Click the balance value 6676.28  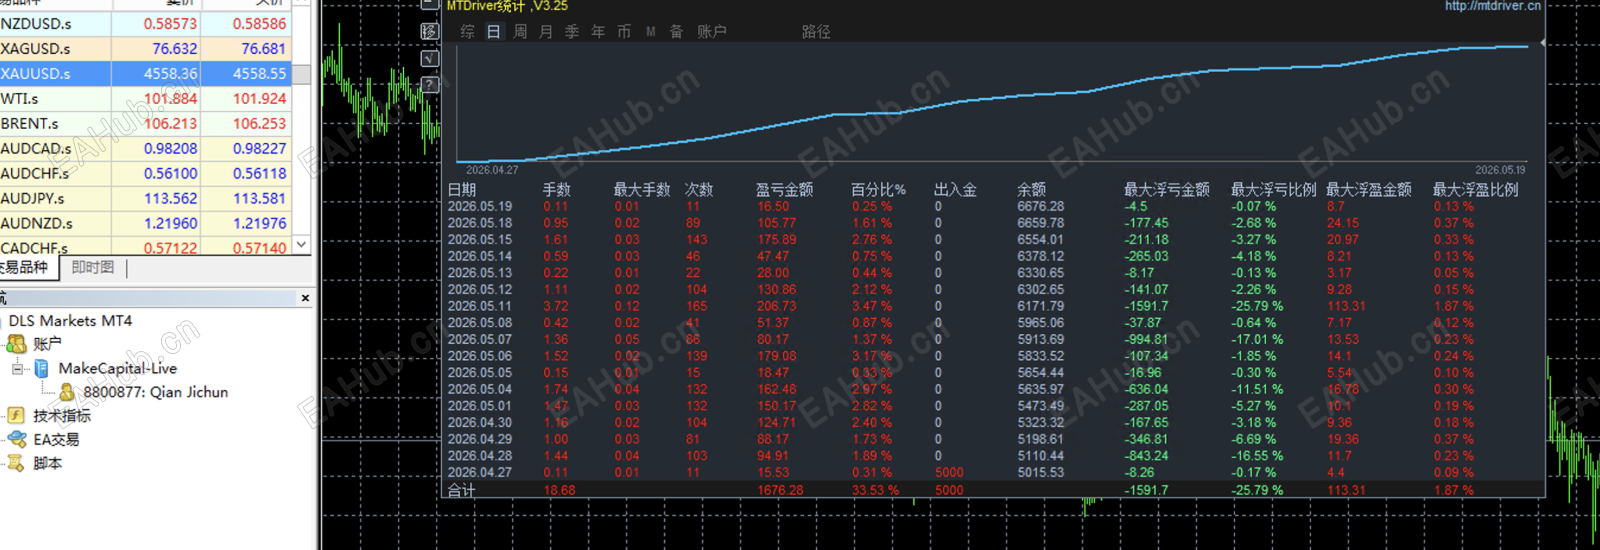click(1041, 207)
